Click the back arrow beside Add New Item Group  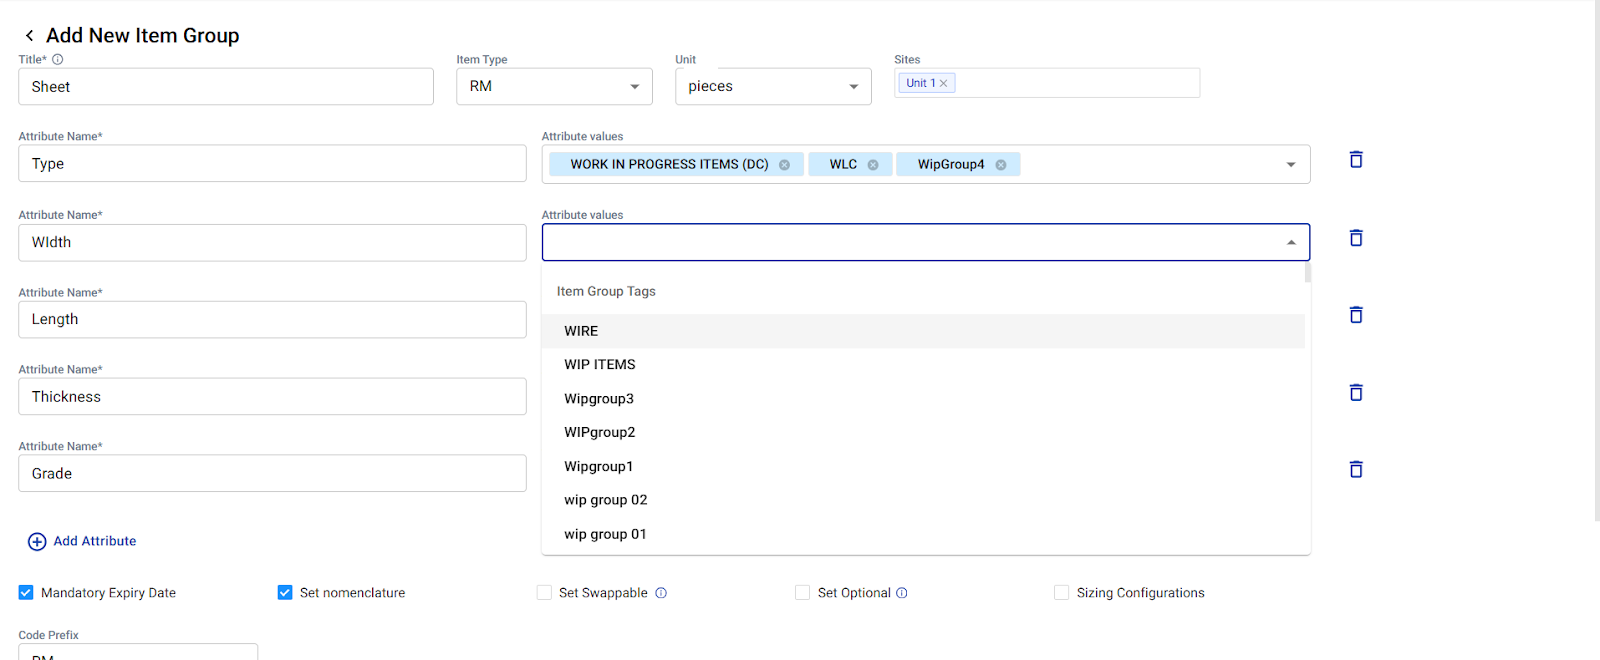click(29, 36)
